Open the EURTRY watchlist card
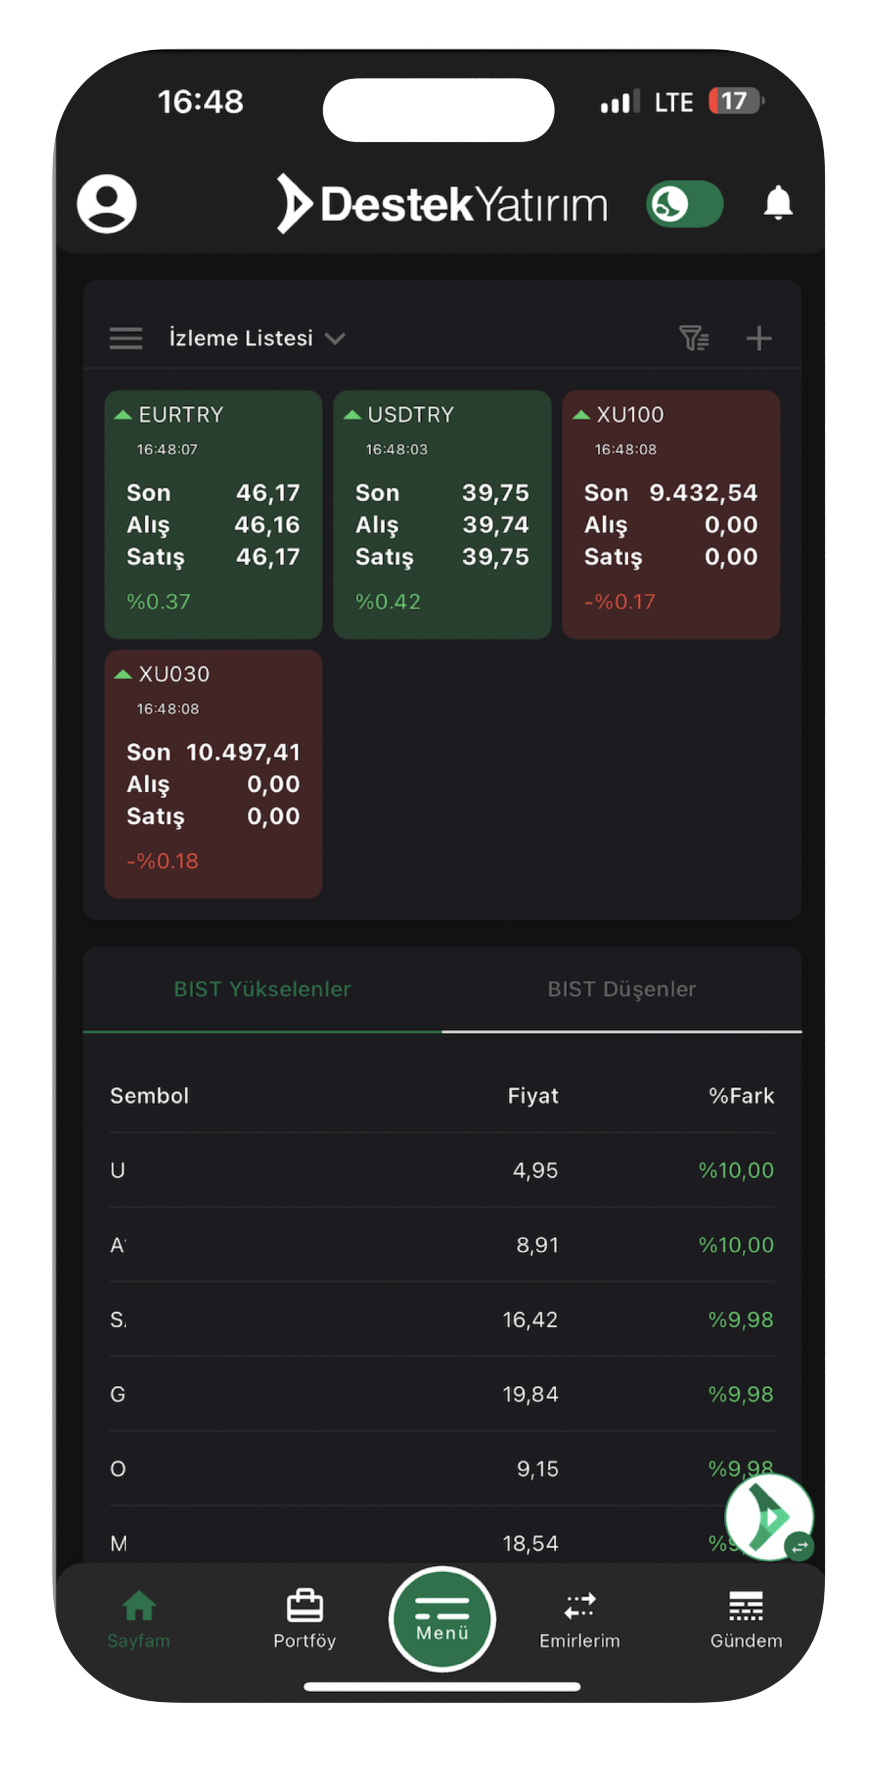877x1765 pixels. (x=213, y=514)
